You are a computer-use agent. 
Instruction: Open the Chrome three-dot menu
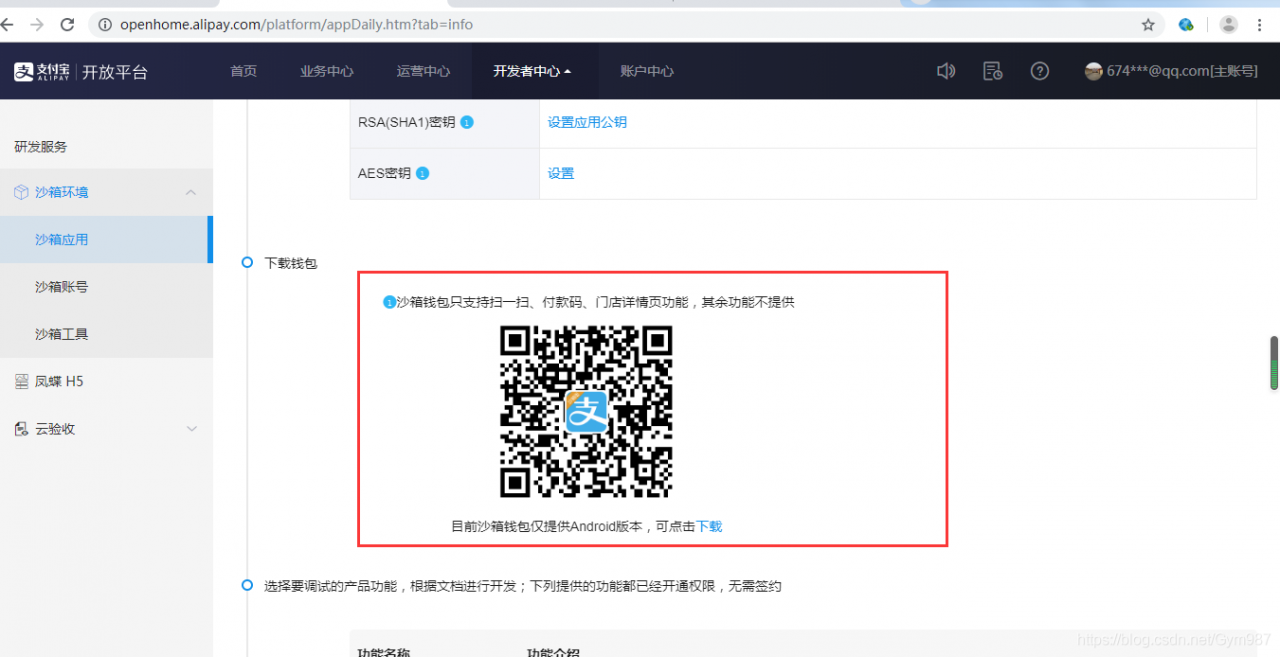(1260, 24)
